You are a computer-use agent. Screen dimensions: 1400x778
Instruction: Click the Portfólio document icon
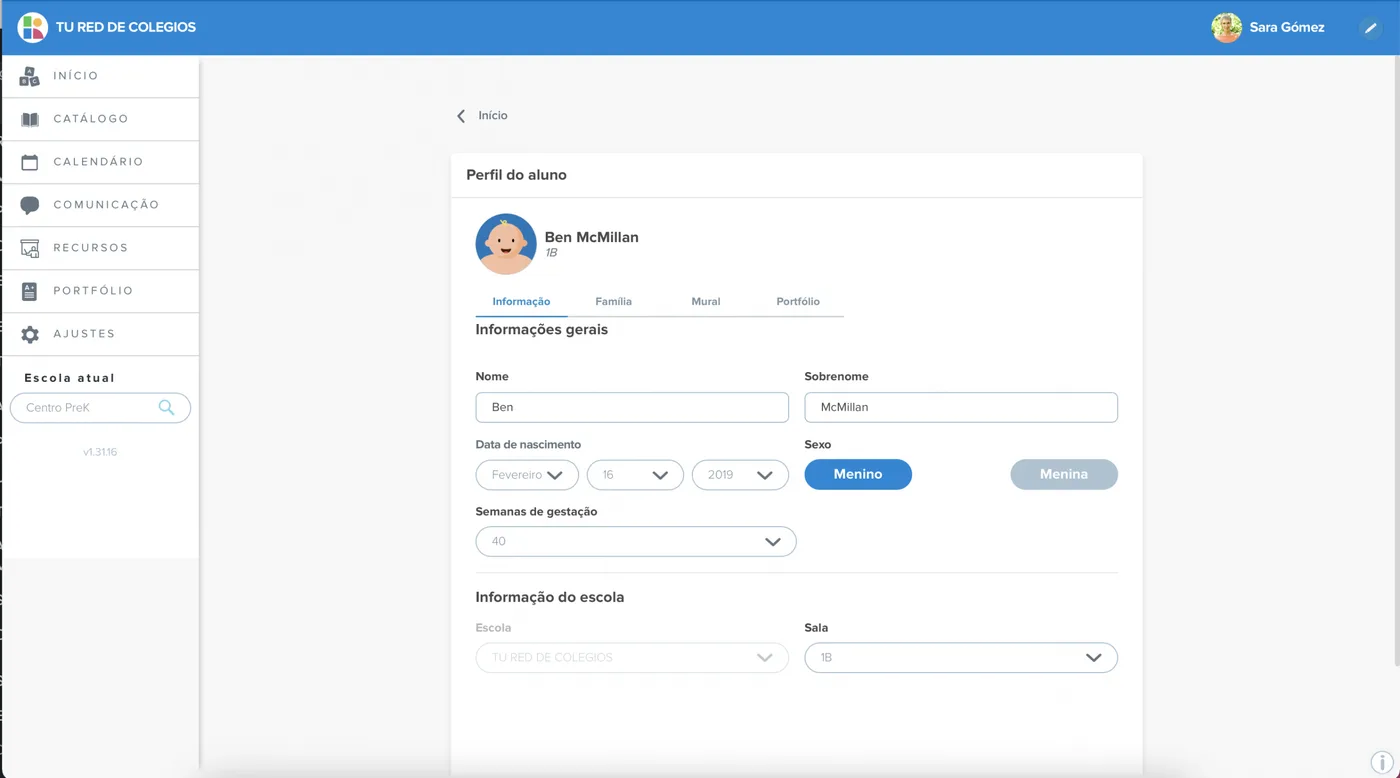[x=30, y=291]
